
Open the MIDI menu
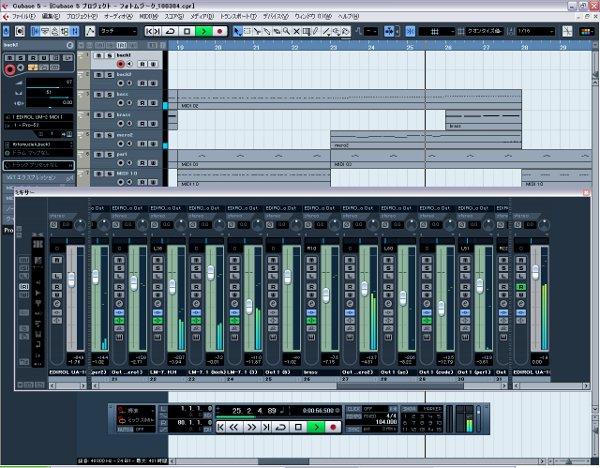[149, 16]
